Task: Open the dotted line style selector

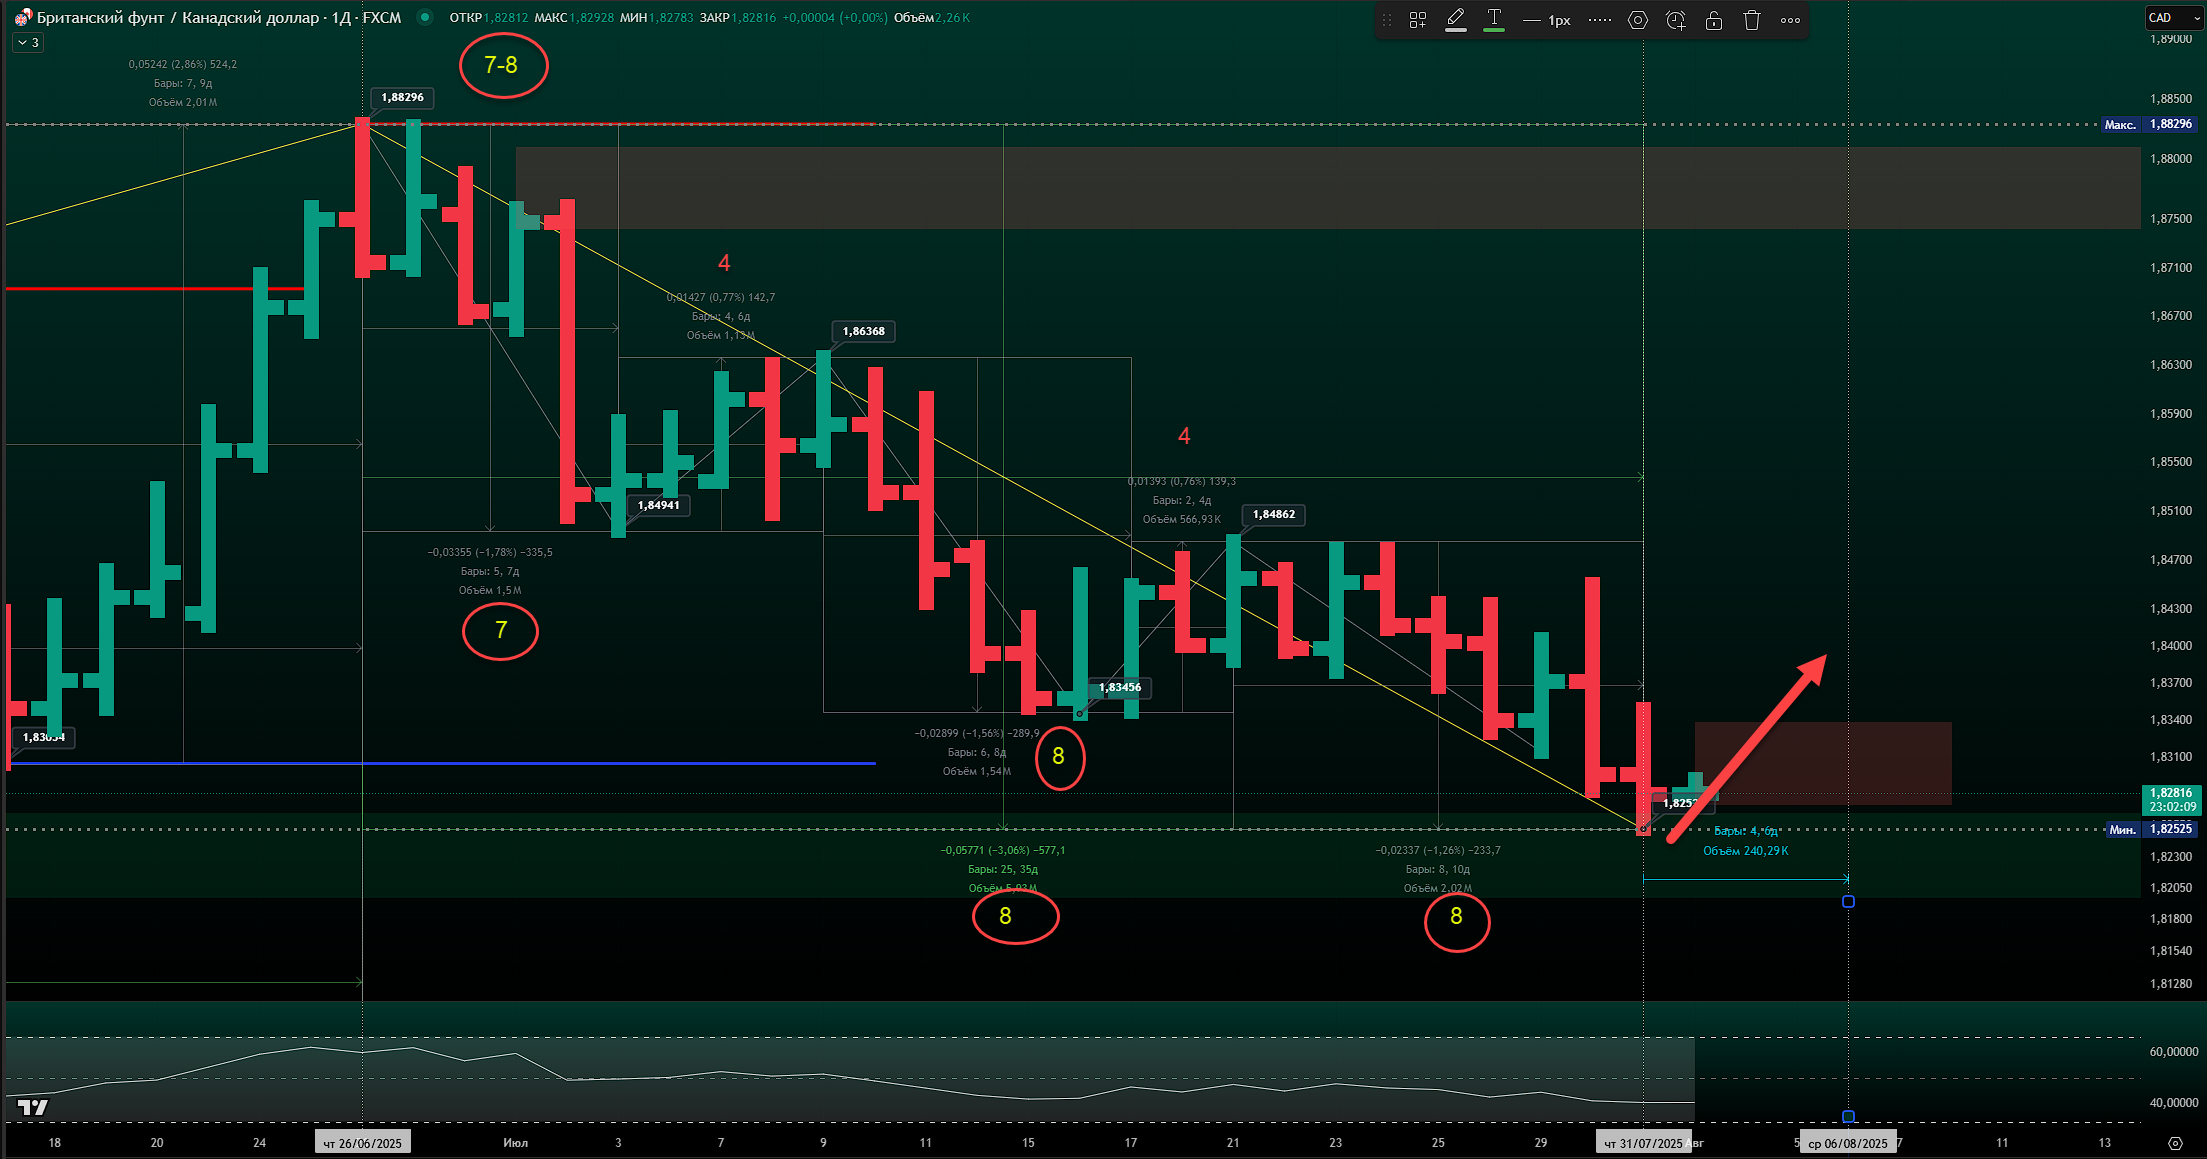Action: point(1600,20)
